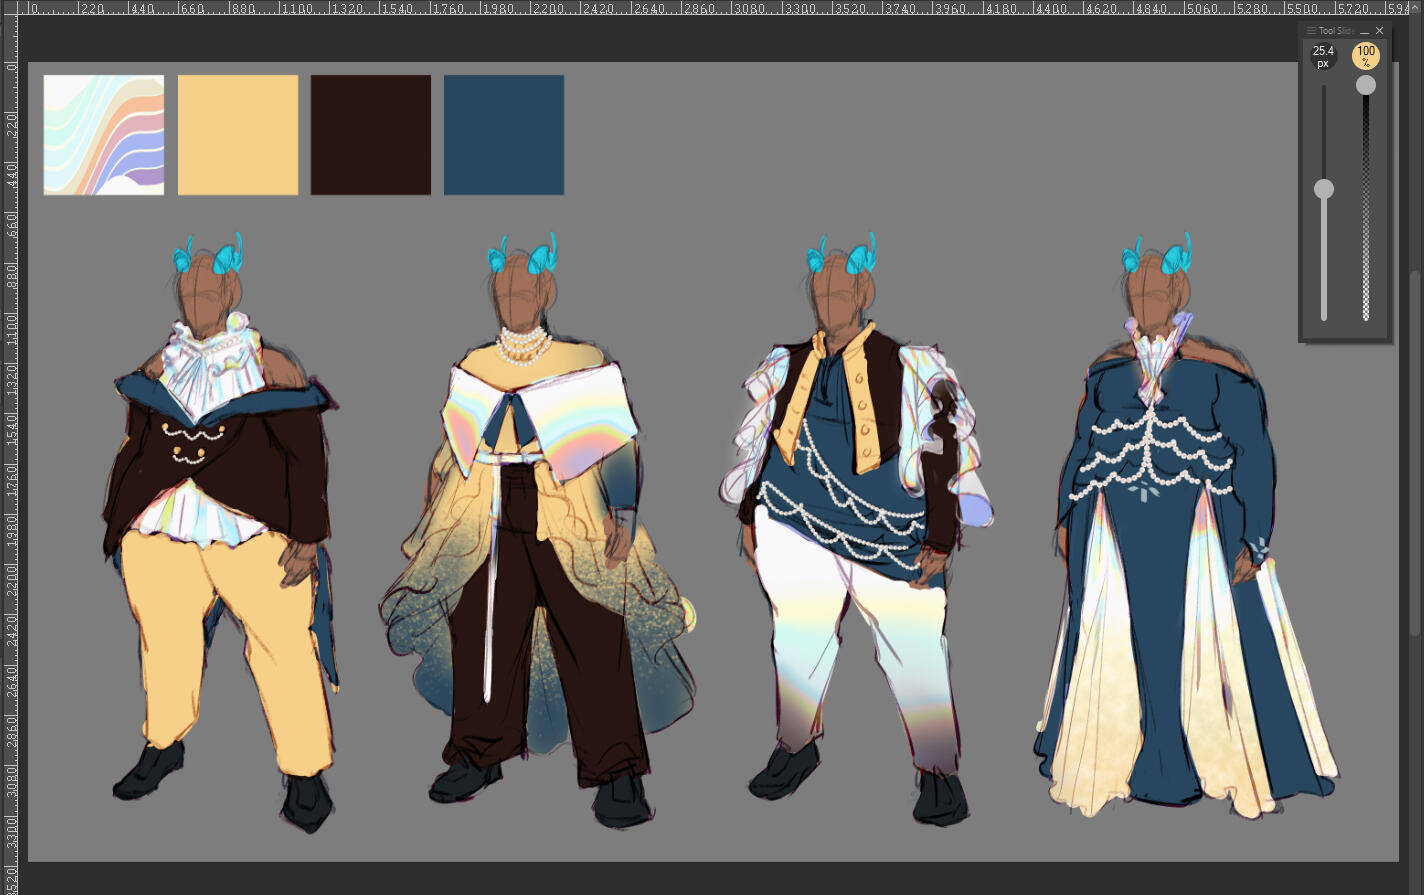Viewport: 1424px width, 895px height.
Task: Close the Tool Slider panel
Action: [1380, 31]
